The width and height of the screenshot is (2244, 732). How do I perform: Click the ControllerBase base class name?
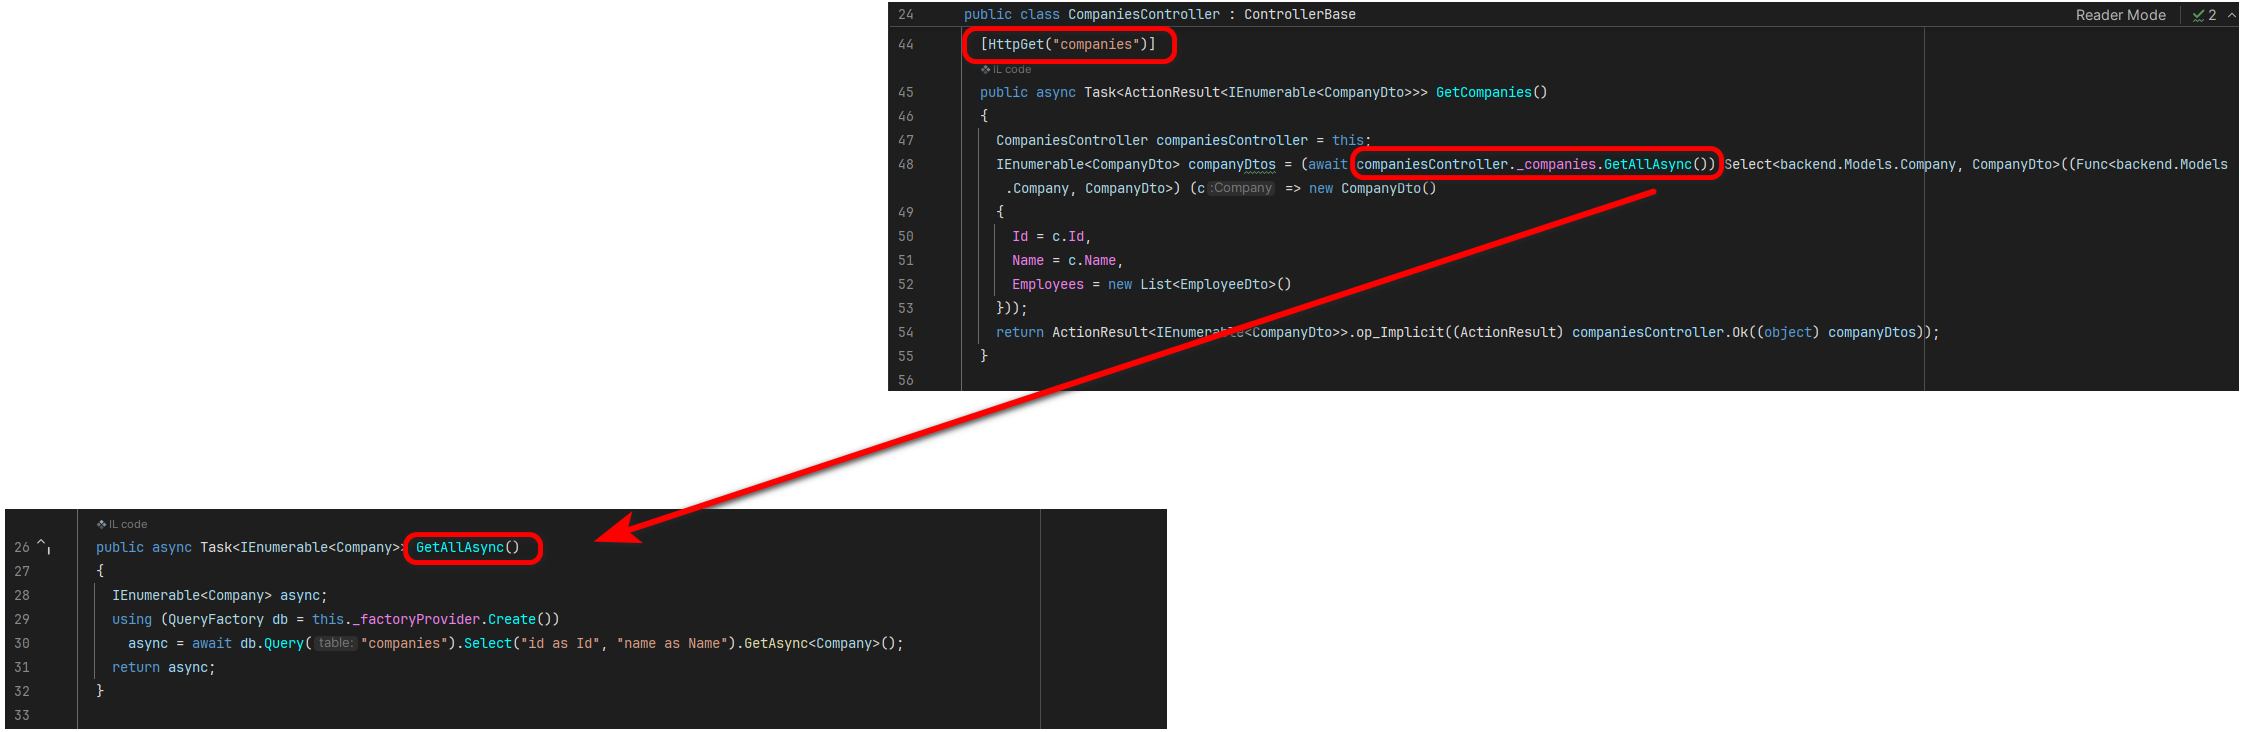click(x=1299, y=15)
